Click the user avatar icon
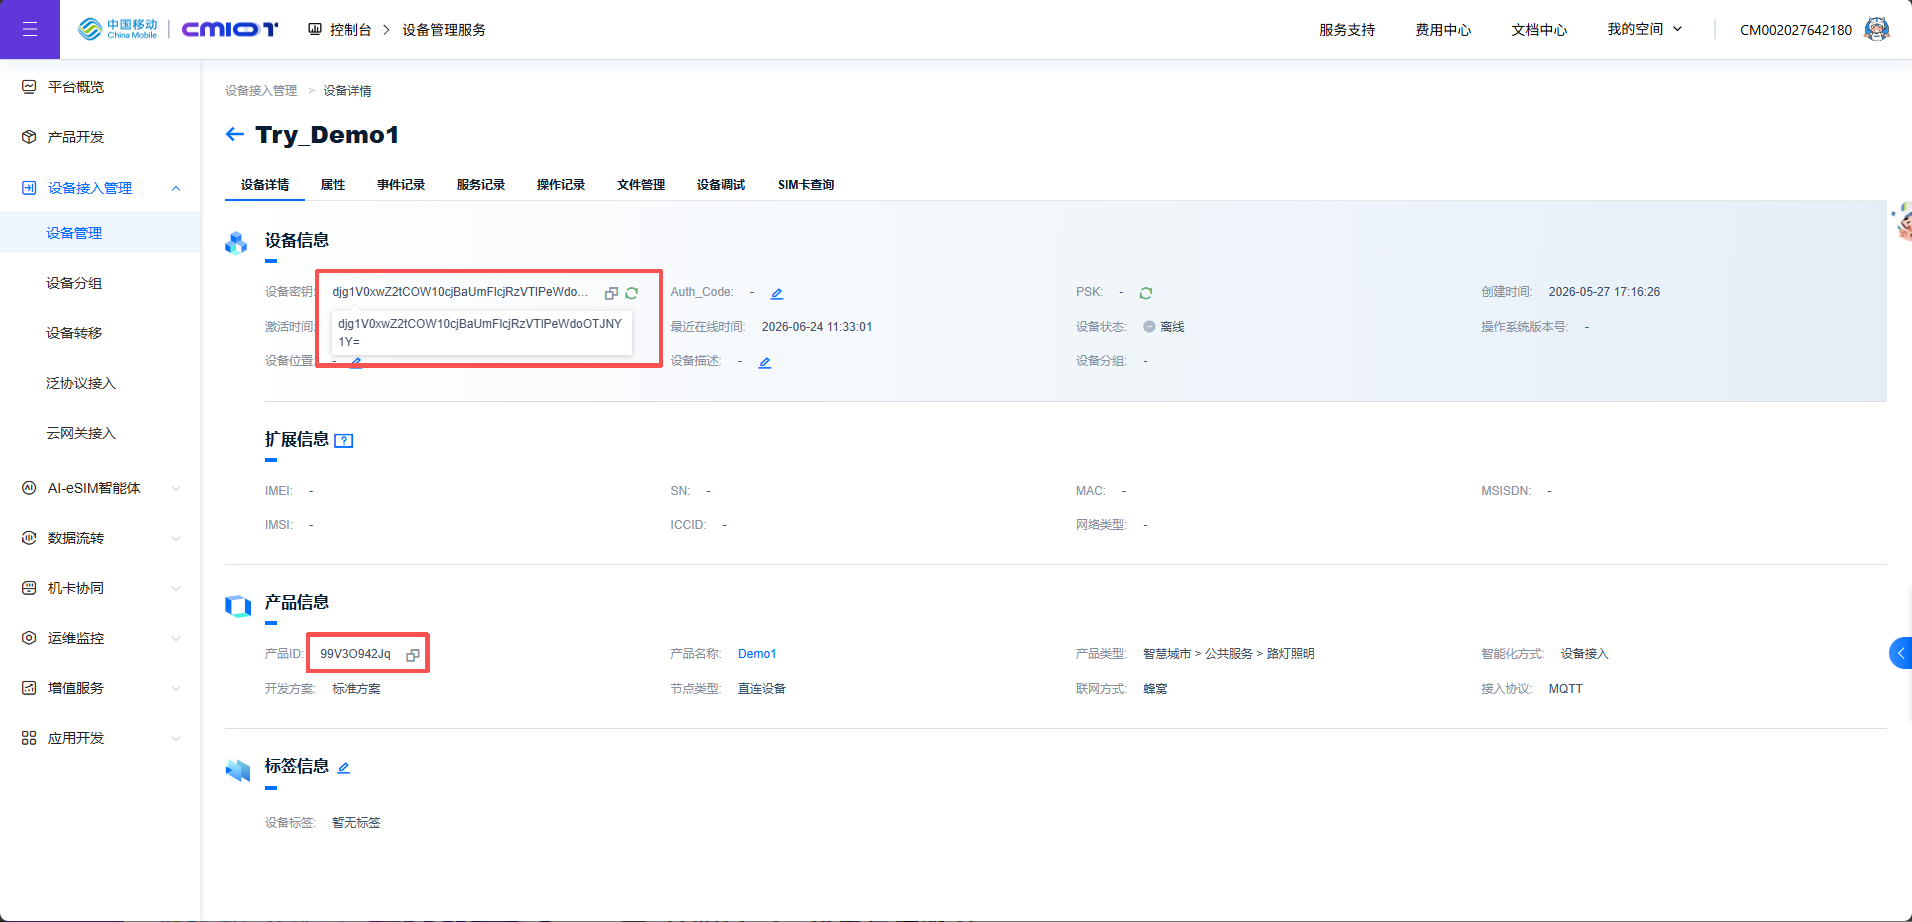Screen dimensions: 1912x922 (1877, 29)
